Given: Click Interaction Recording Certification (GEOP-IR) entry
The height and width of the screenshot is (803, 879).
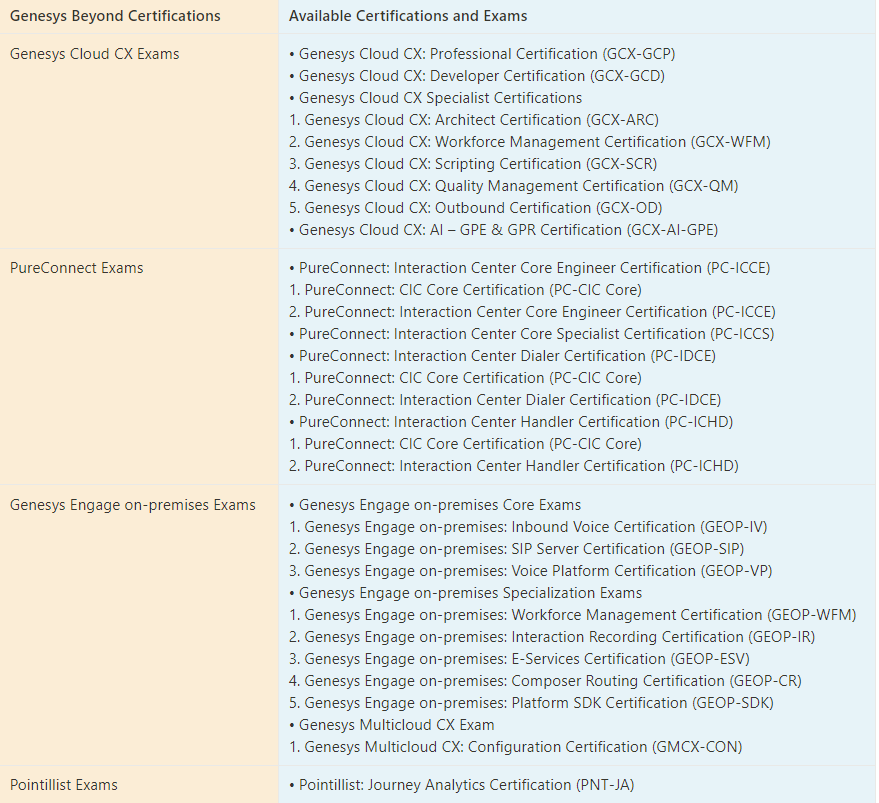Looking at the screenshot, I should 552,636.
